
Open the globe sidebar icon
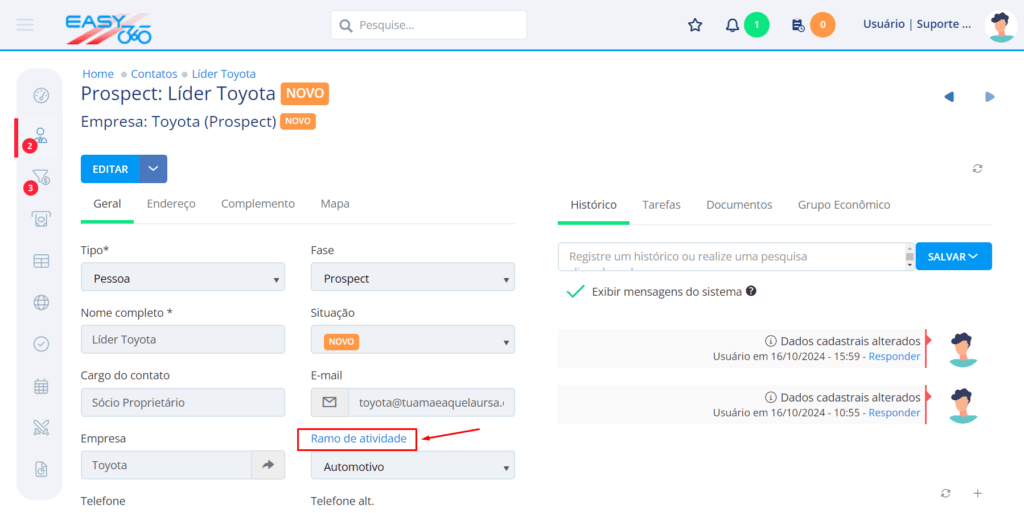[x=41, y=302]
